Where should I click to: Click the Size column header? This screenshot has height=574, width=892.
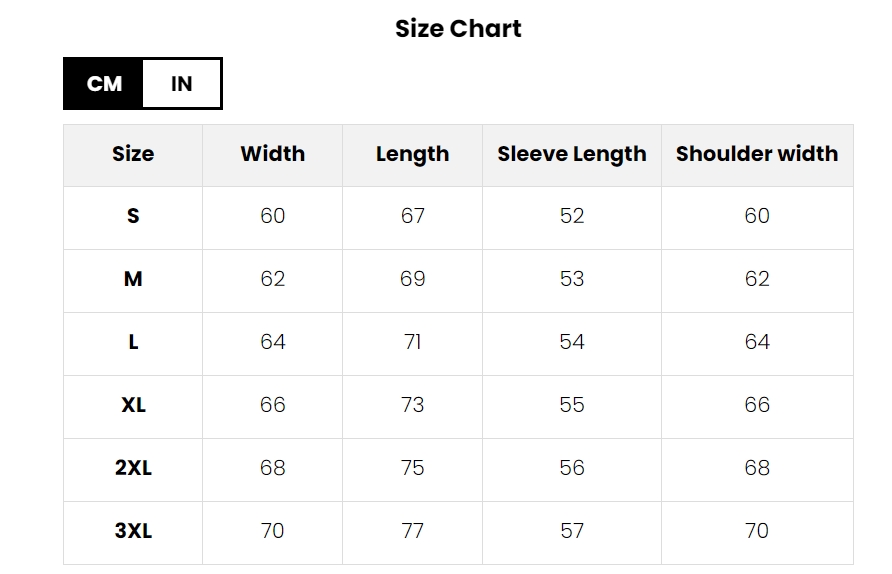pyautogui.click(x=133, y=154)
